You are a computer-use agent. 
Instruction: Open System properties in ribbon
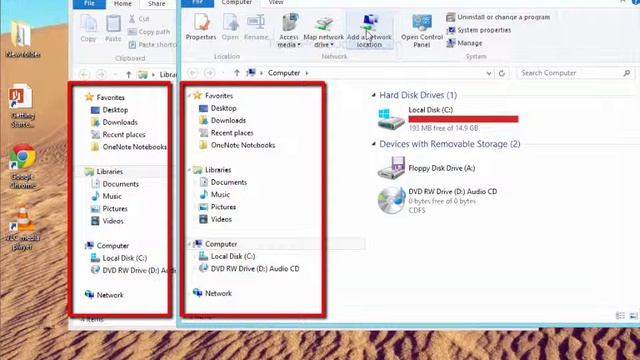click(x=479, y=30)
